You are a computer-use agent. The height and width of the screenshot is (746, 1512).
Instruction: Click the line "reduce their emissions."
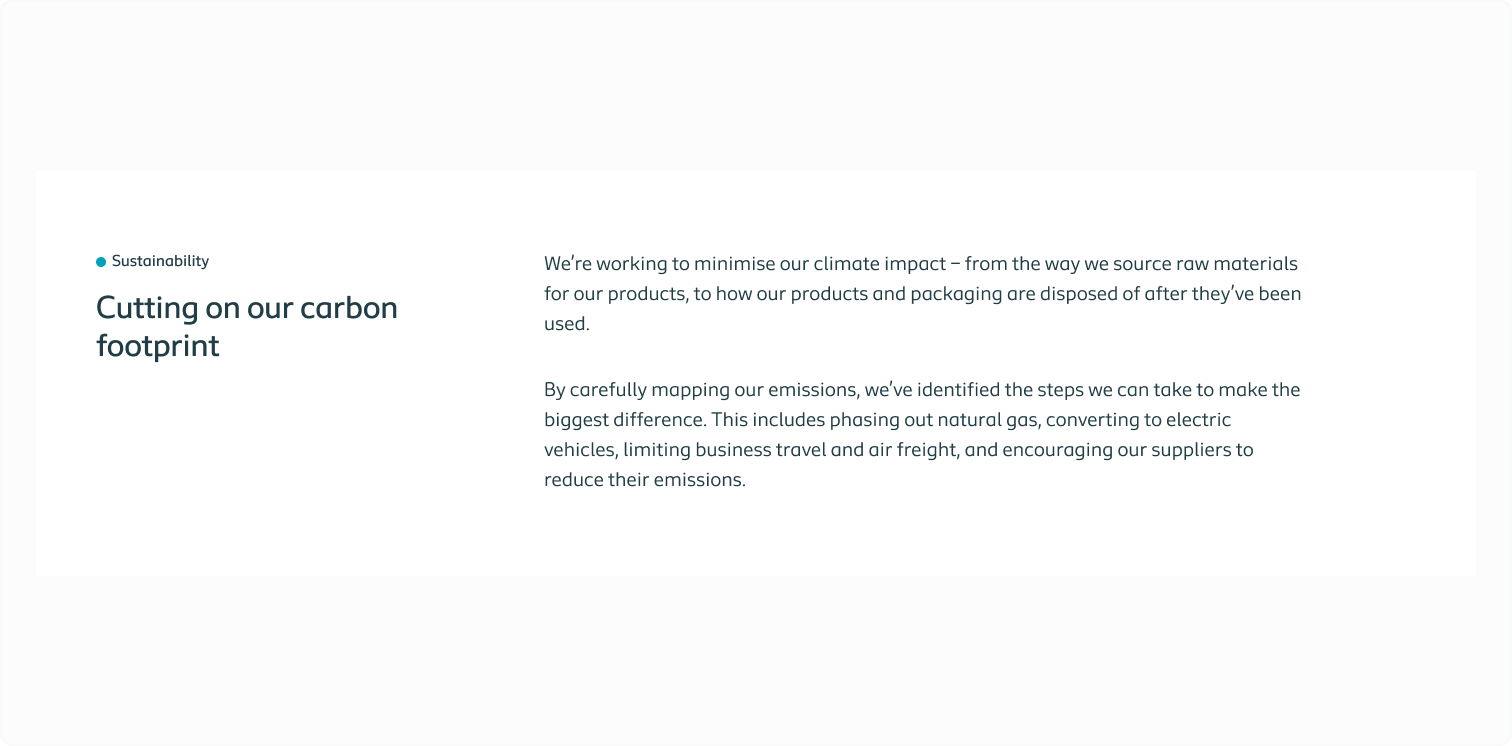coord(645,479)
